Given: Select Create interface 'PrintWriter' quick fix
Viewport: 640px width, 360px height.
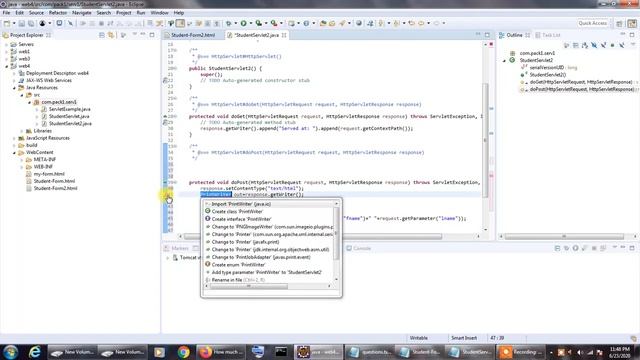Looking at the screenshot, I should point(269,219).
